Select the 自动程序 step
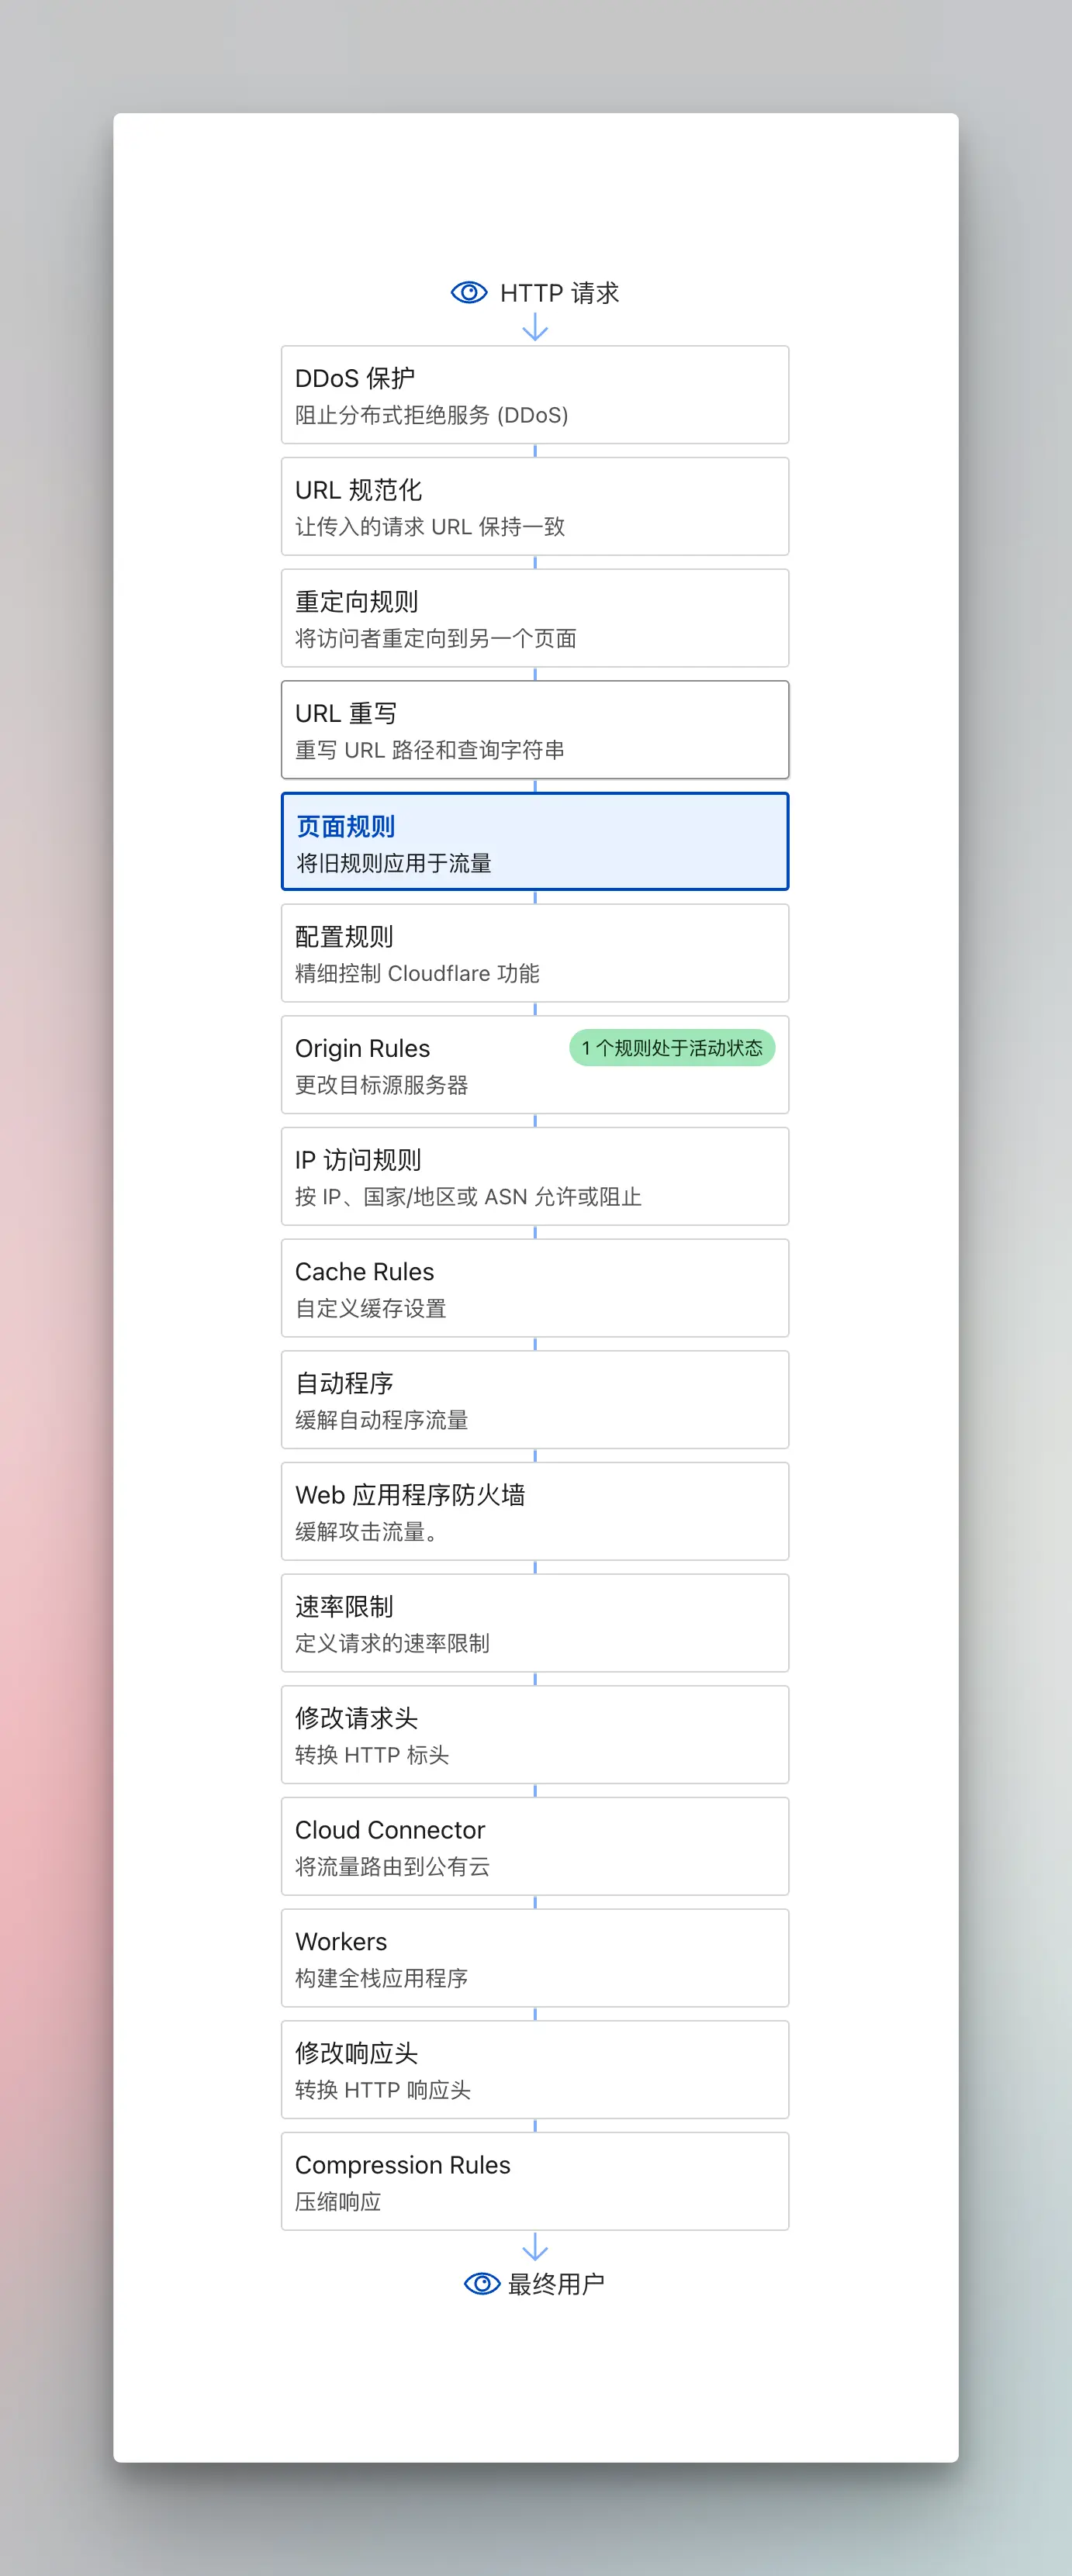The height and width of the screenshot is (2576, 1072). click(x=535, y=1400)
